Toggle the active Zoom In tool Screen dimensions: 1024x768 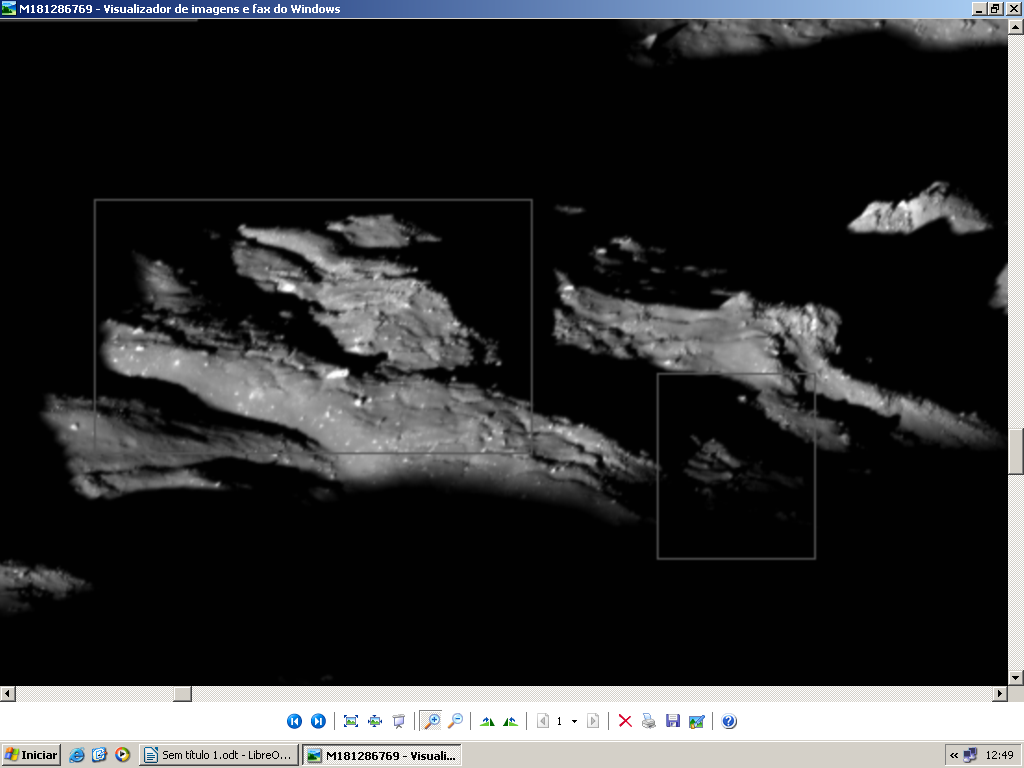(431, 721)
